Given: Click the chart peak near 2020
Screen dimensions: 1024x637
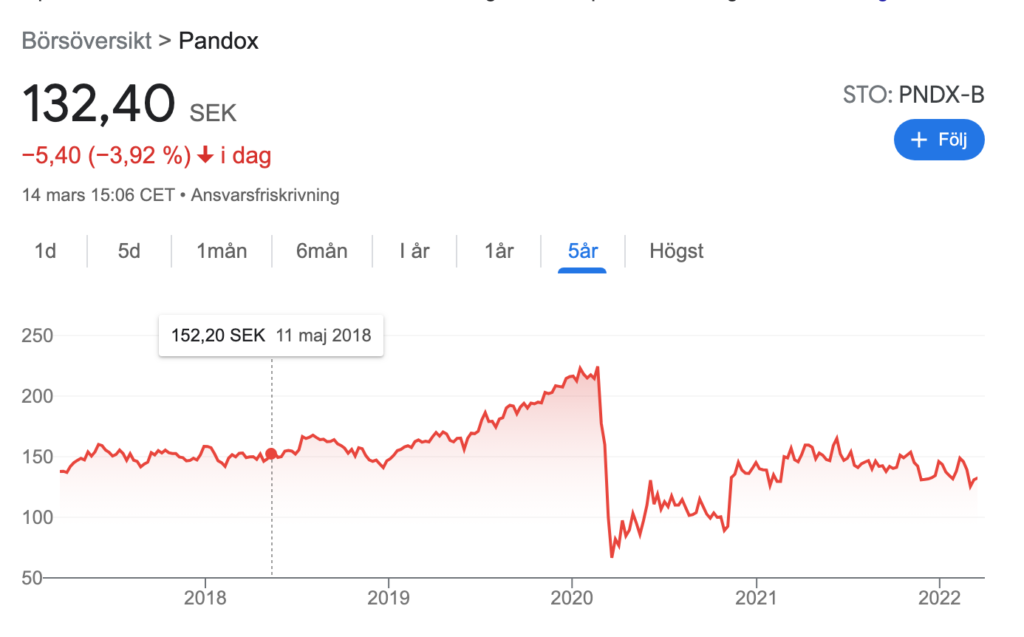Looking at the screenshot, I should coord(597,368).
